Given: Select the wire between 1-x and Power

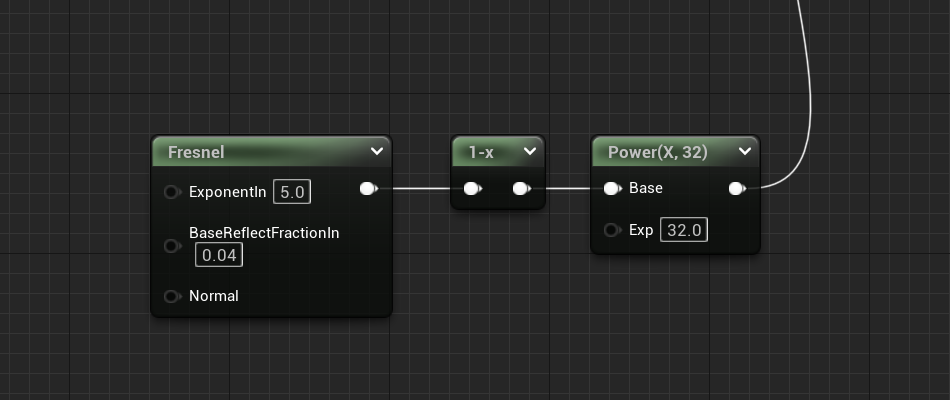Looking at the screenshot, I should (x=568, y=188).
